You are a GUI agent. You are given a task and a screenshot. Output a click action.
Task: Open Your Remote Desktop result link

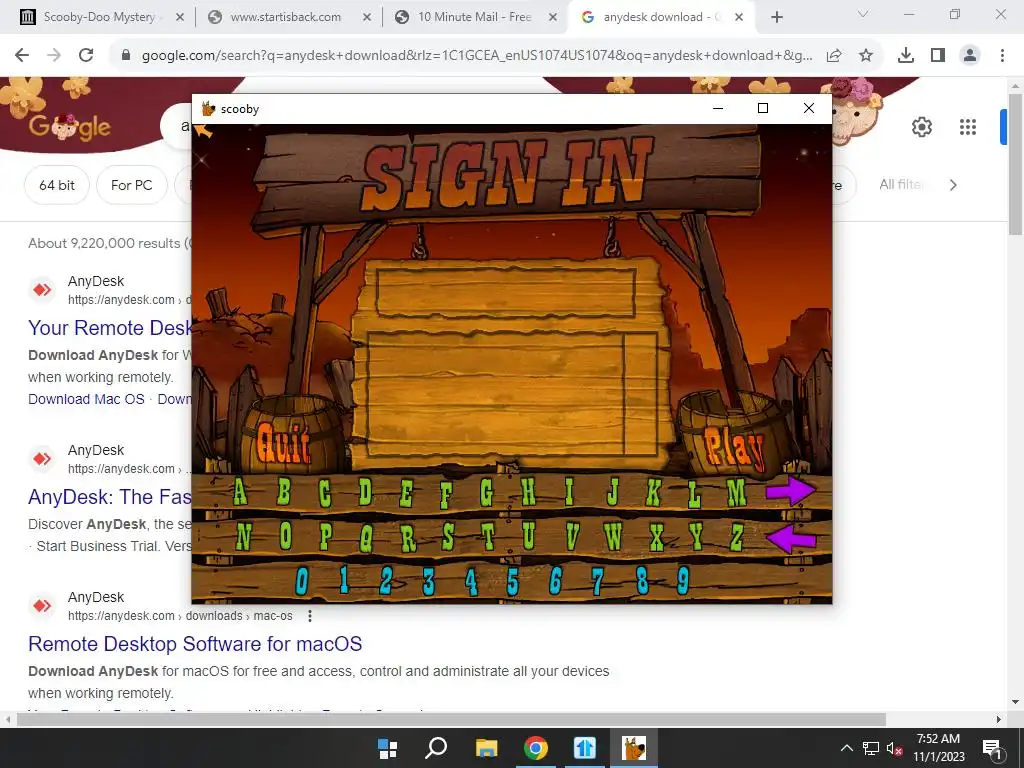tap(110, 328)
